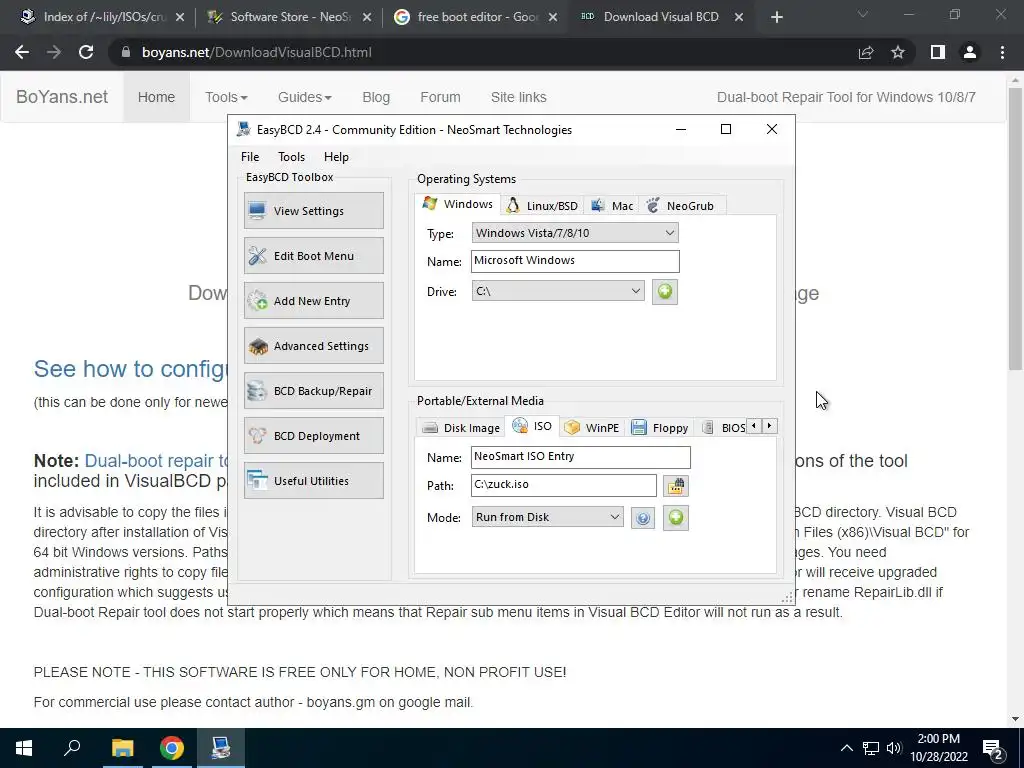Open the Tools dropdown on BoYans.net
This screenshot has height=768, width=1024.
226,97
